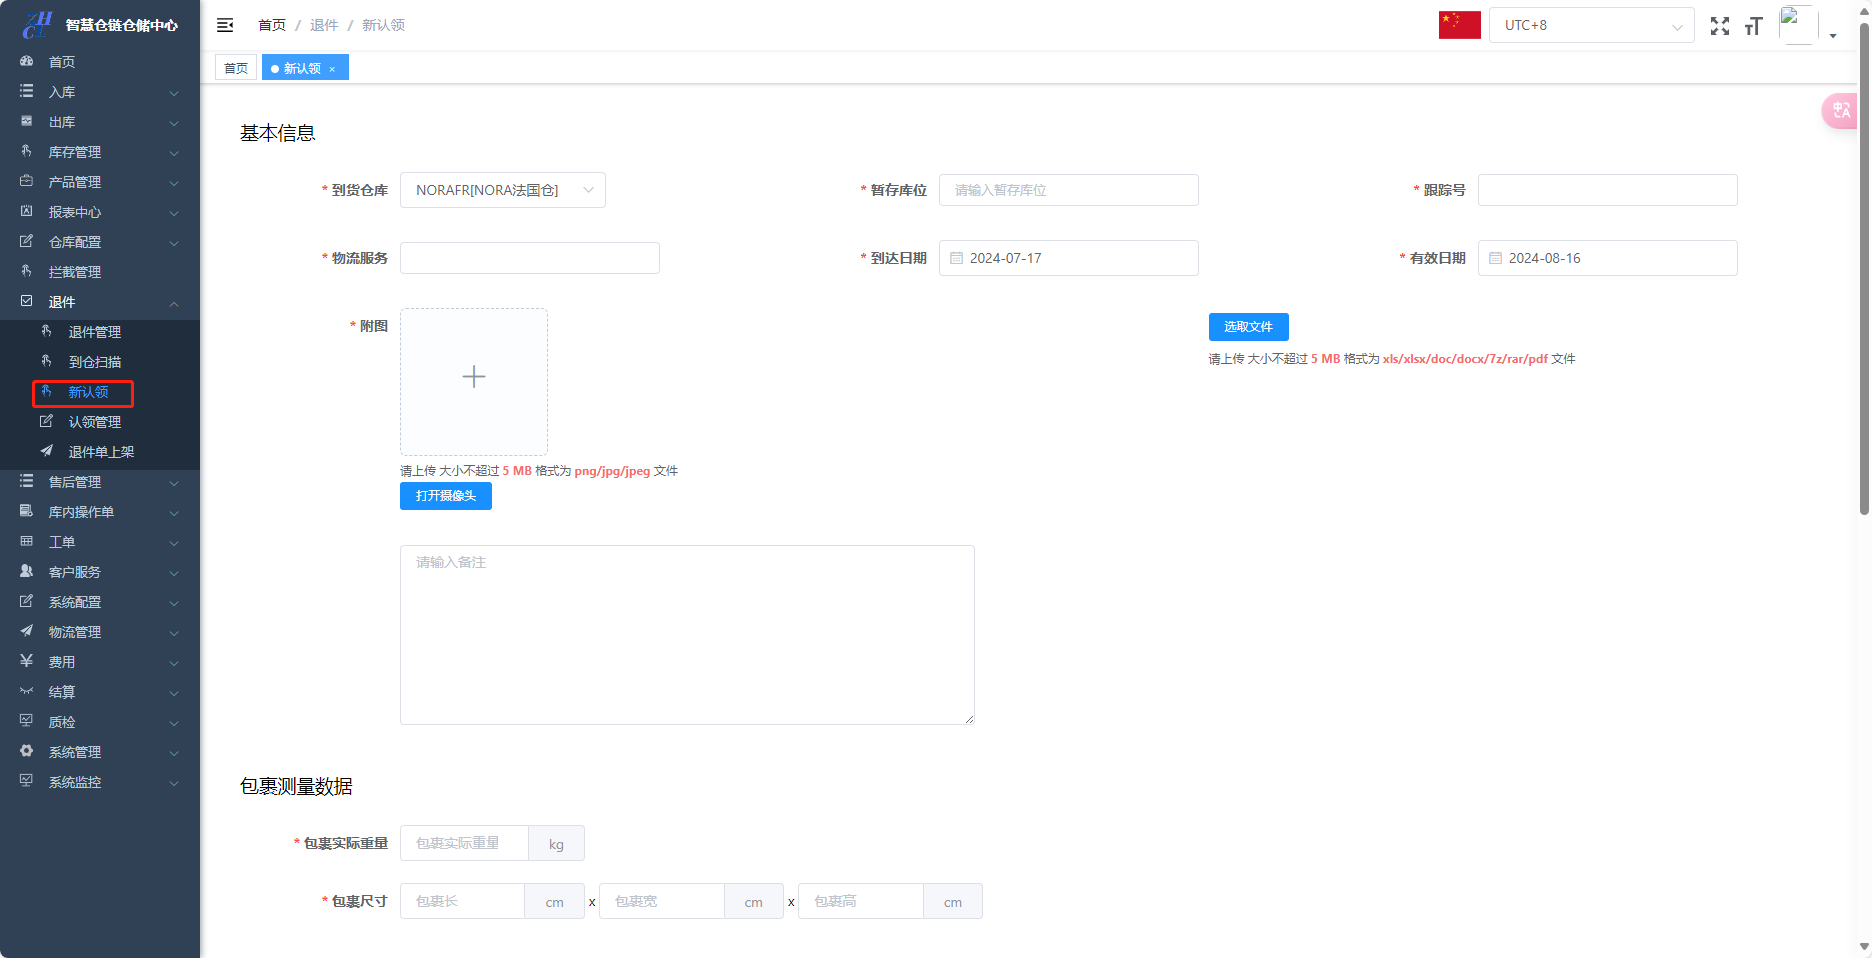Expand the 库存管理 sidebar menu
The image size is (1872, 958).
(99, 152)
